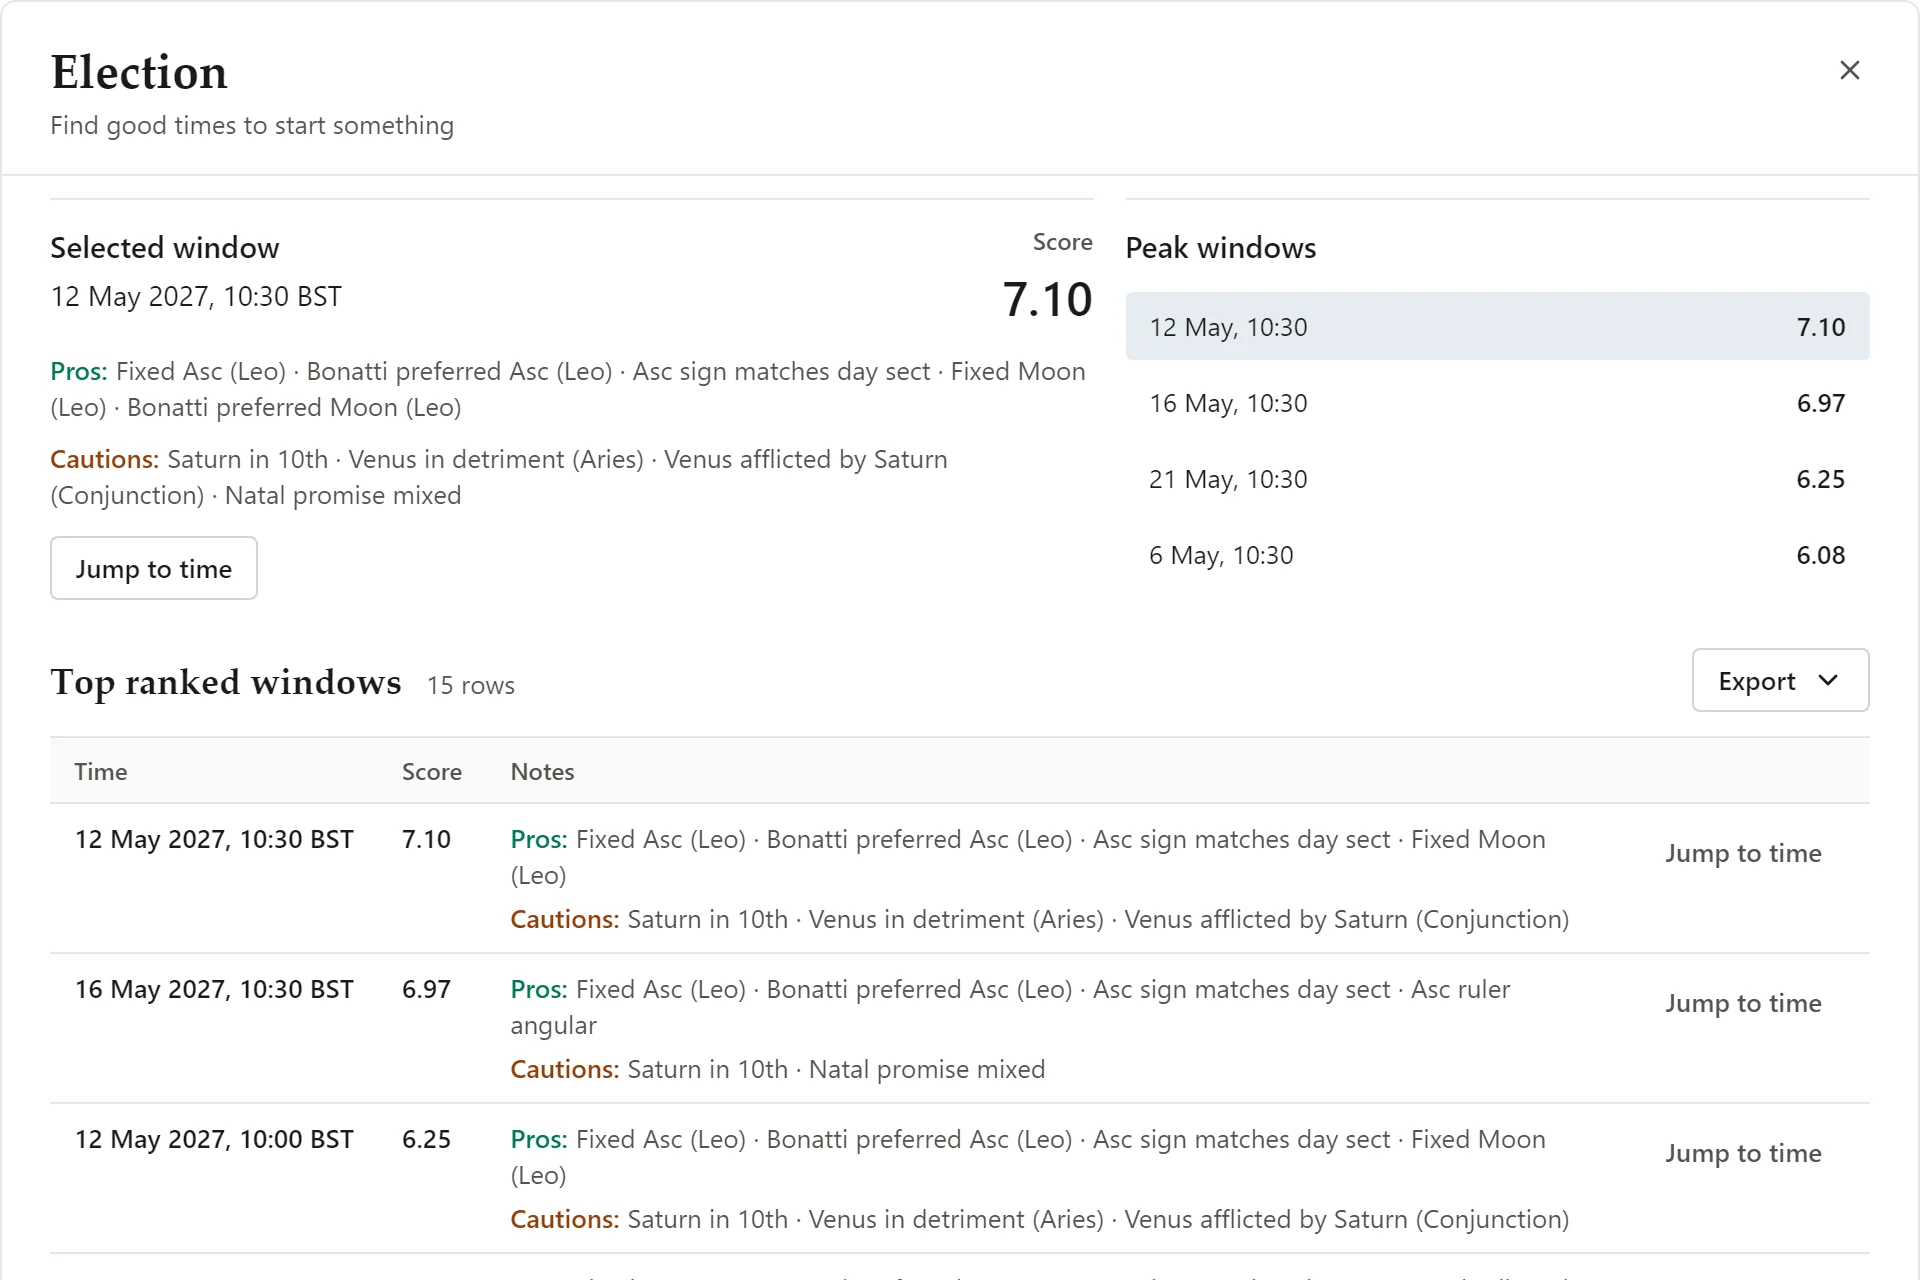The width and height of the screenshot is (1920, 1280).
Task: Click the 15 rows count label
Action: [x=471, y=685]
